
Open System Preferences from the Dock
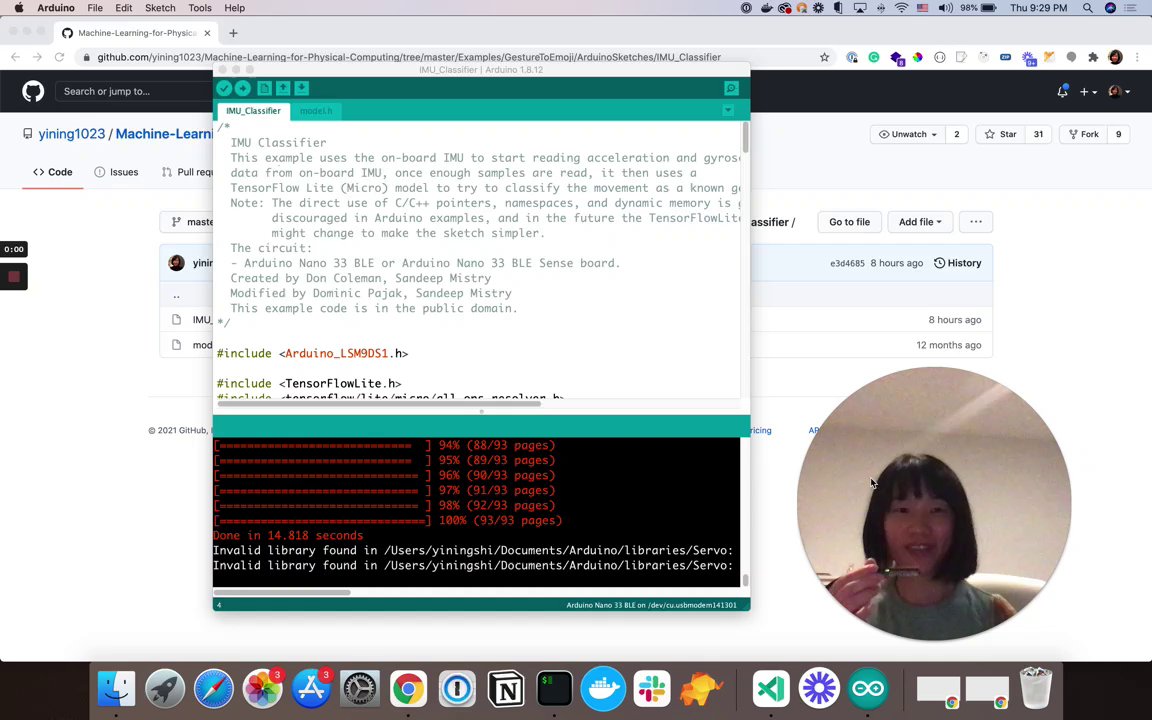tap(359, 688)
